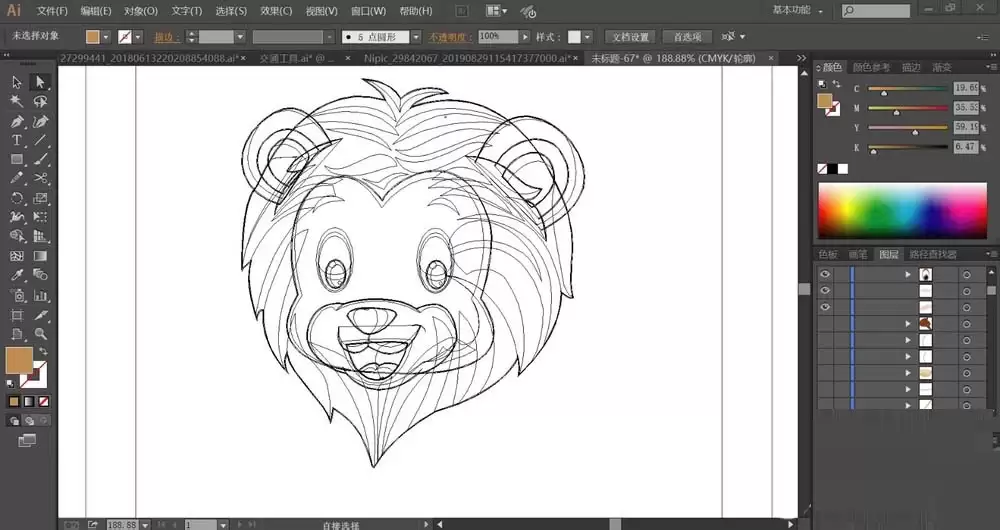
Task: Toggle visibility of the third layer
Action: 825,307
